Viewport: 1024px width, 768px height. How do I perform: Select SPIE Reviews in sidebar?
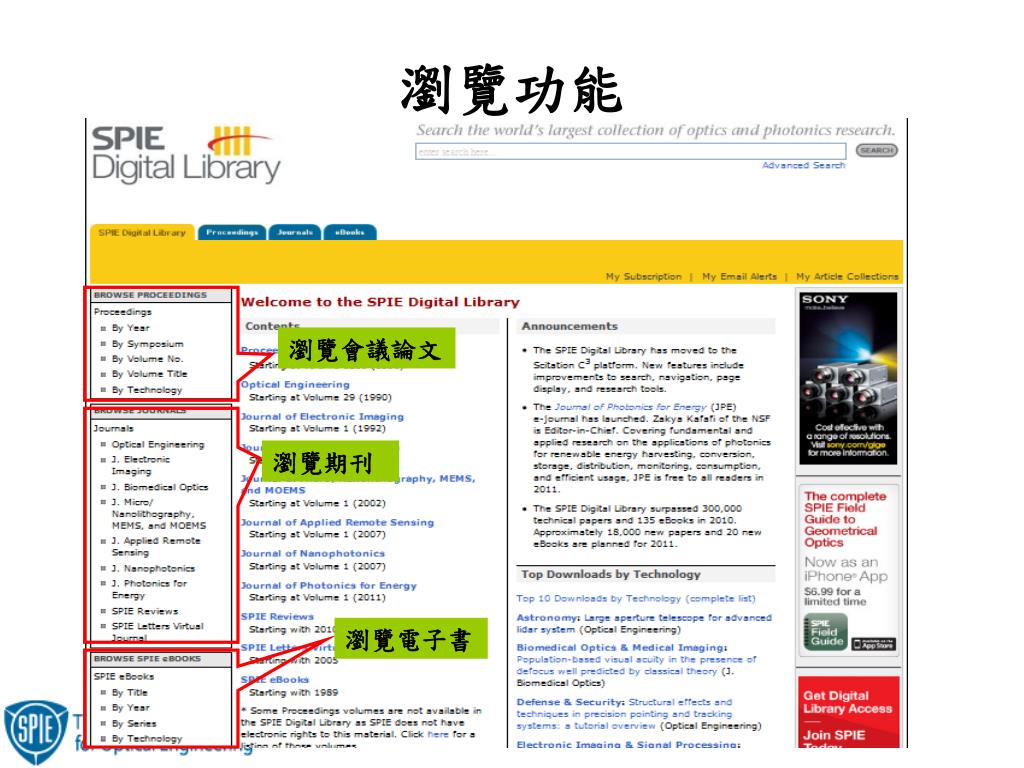(x=145, y=611)
